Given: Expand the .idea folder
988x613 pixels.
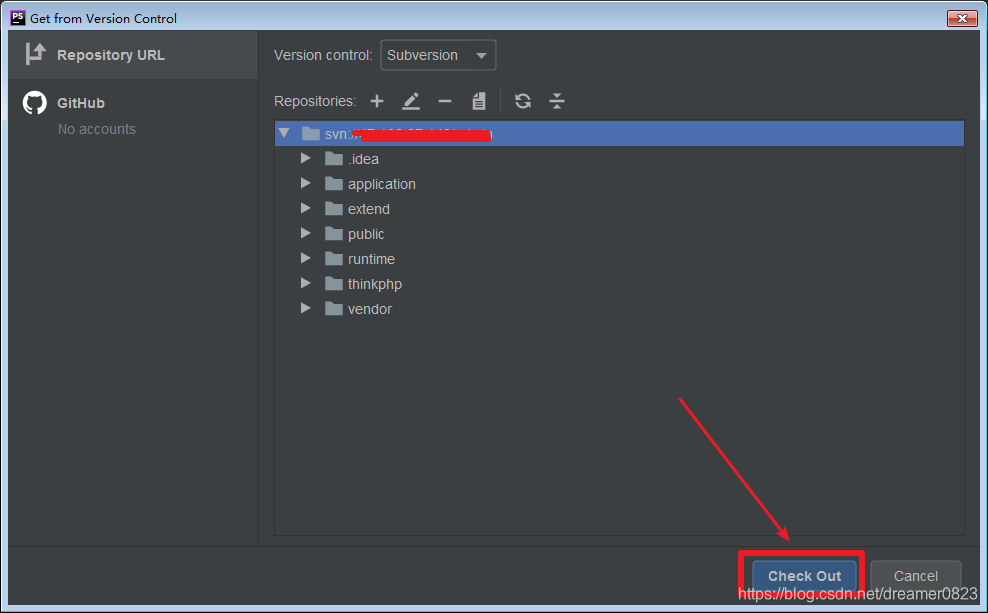Looking at the screenshot, I should tap(306, 158).
